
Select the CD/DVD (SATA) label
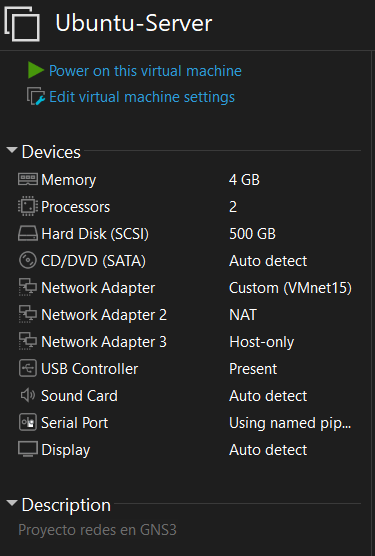(x=93, y=261)
